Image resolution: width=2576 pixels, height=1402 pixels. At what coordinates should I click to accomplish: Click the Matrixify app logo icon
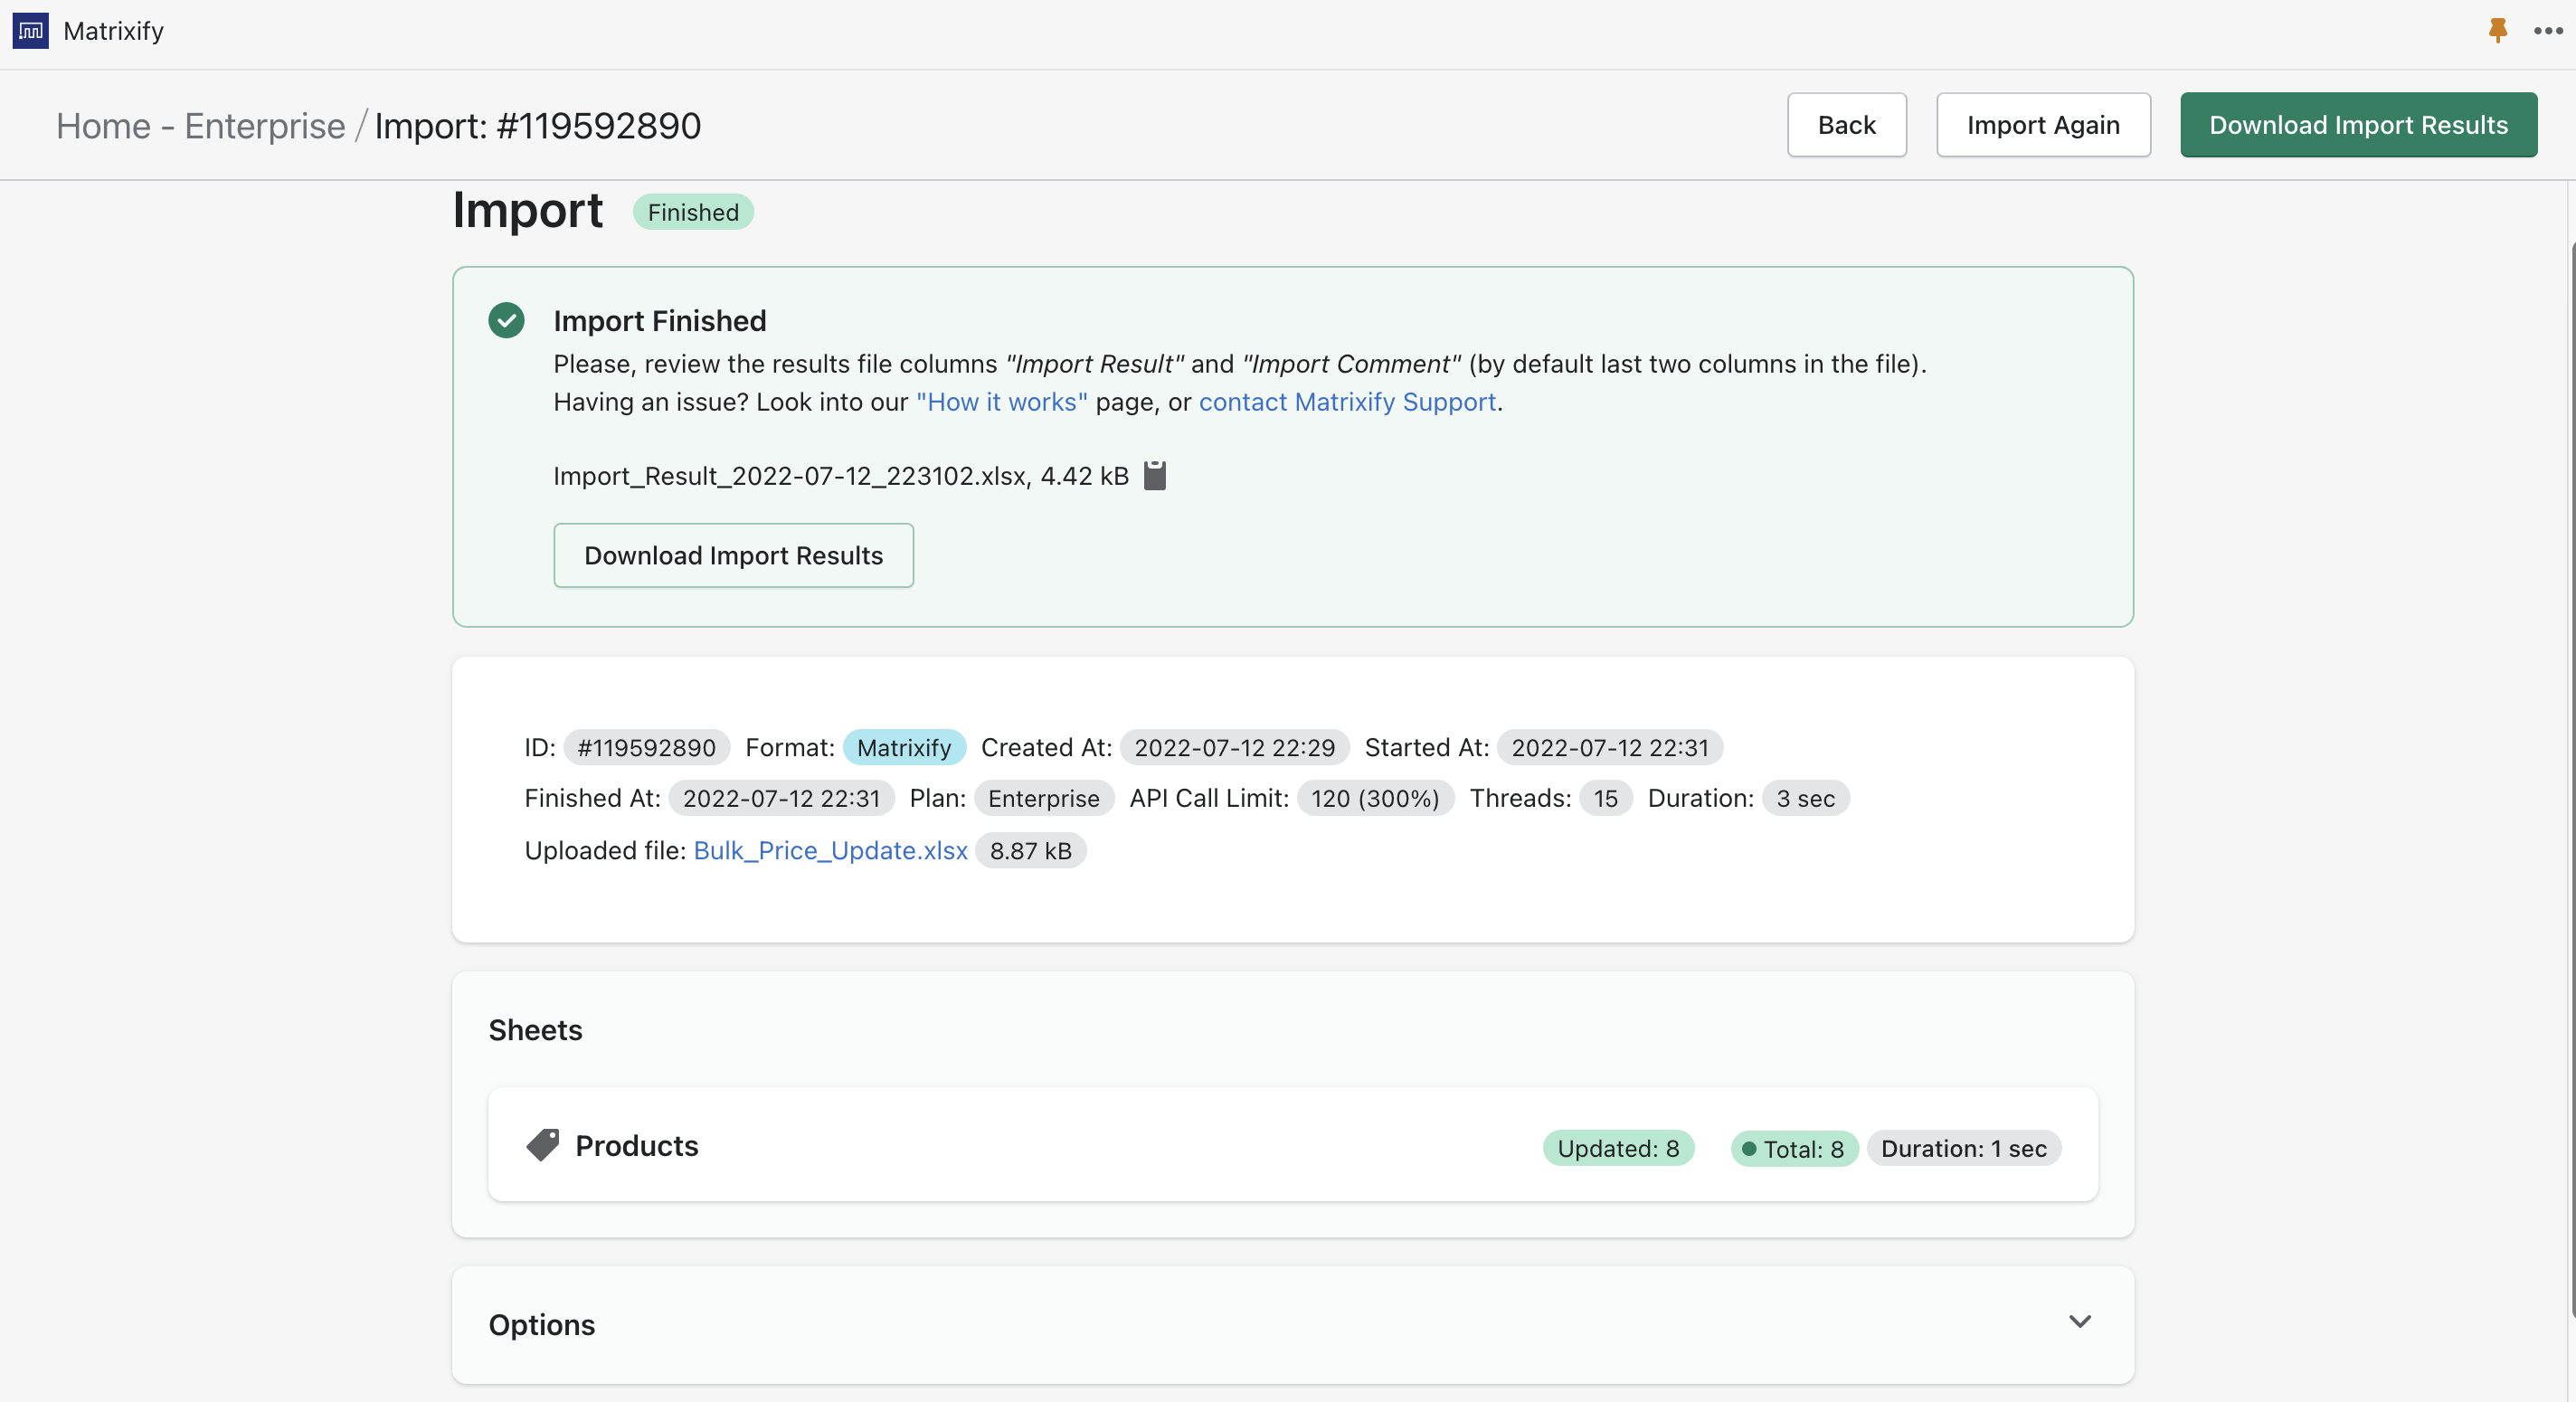(x=30, y=31)
